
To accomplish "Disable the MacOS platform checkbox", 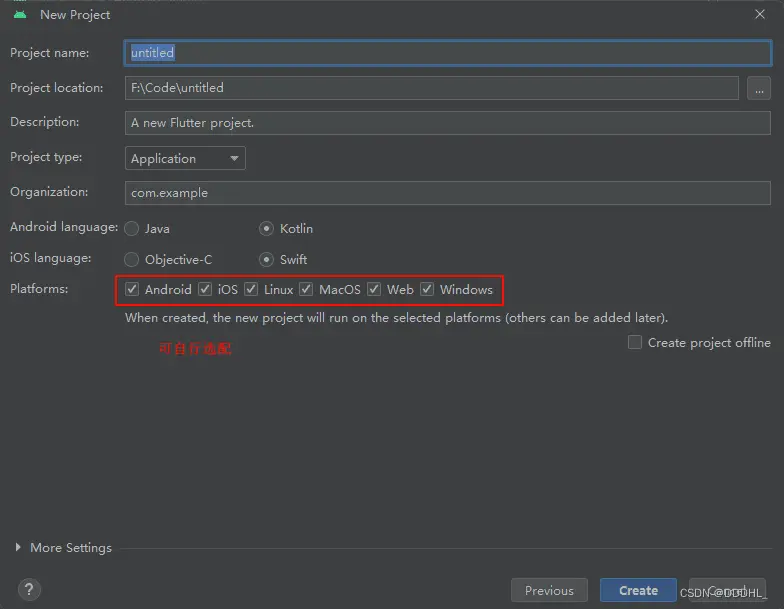I will (x=306, y=290).
